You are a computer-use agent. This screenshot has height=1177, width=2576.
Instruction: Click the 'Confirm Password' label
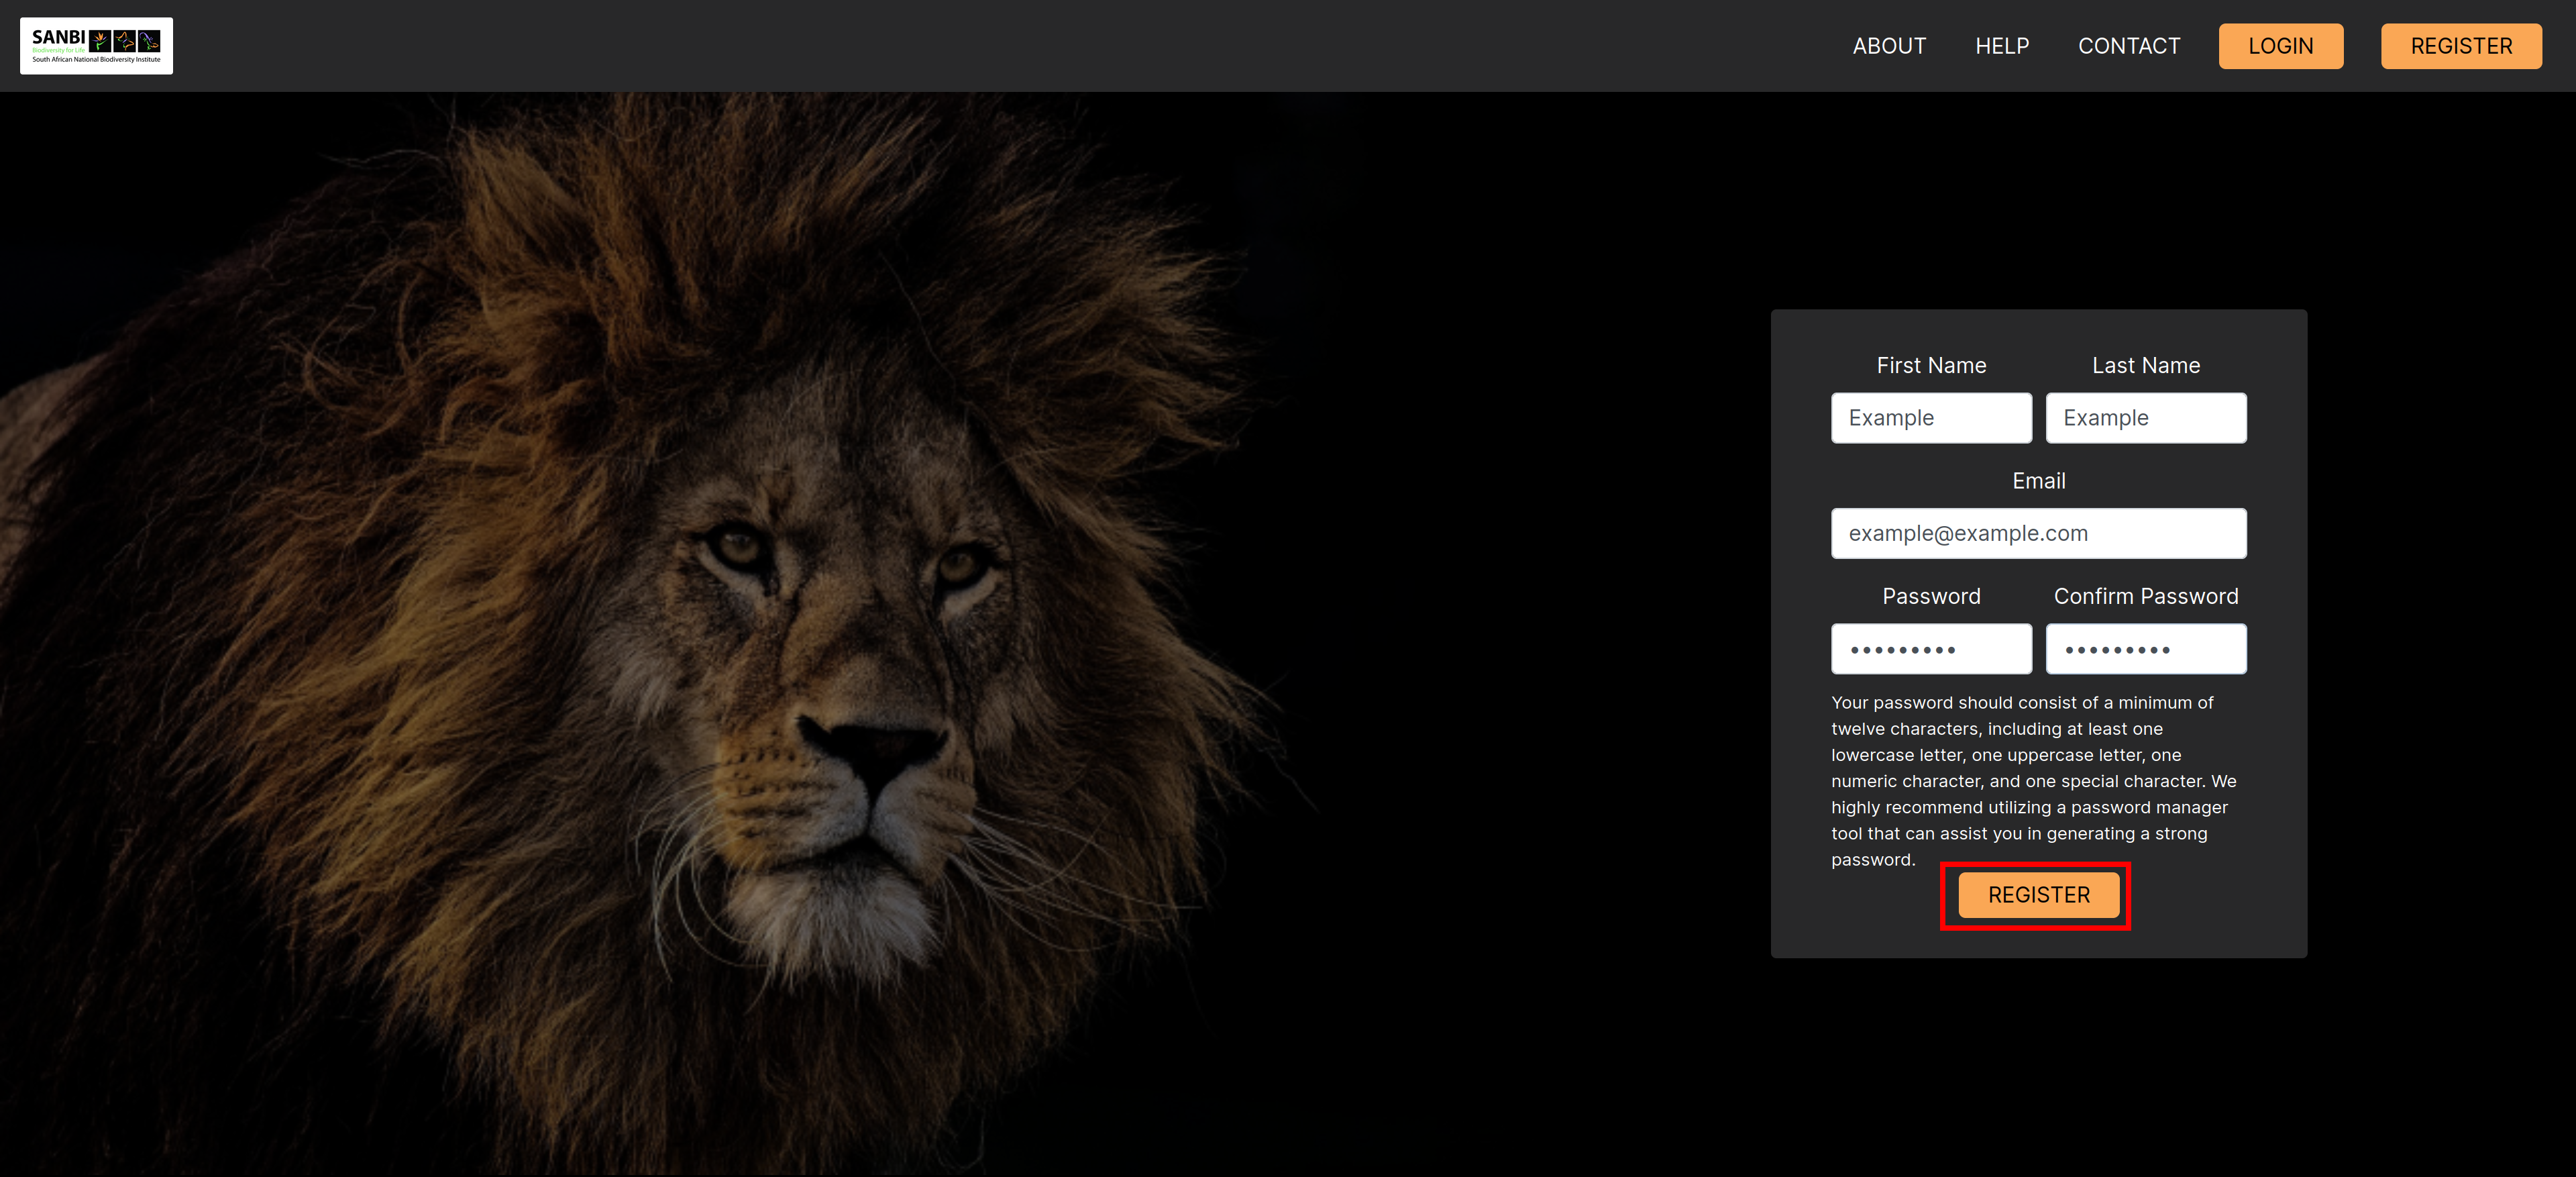pos(2145,596)
